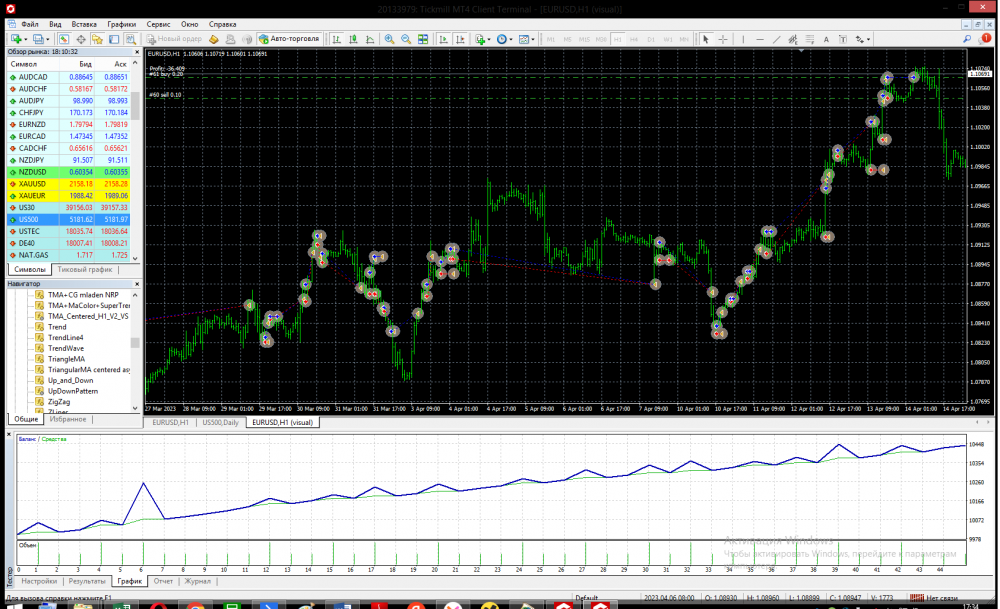The height and width of the screenshot is (609, 1000).
Task: Open the indicators list dropdown arrow
Action: click(x=490, y=39)
